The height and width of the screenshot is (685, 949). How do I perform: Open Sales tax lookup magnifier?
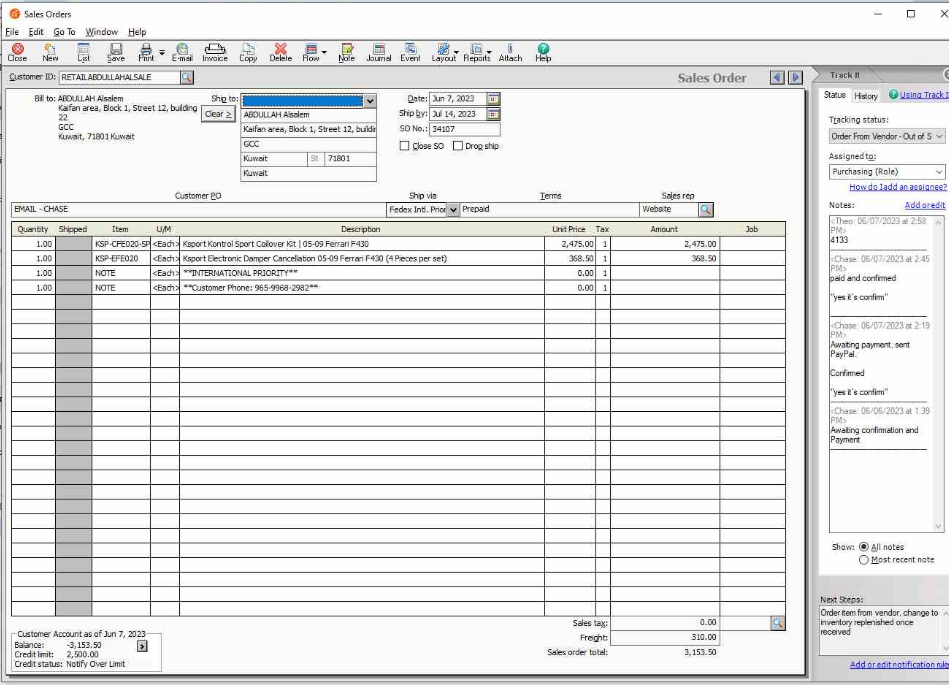pyautogui.click(x=778, y=623)
